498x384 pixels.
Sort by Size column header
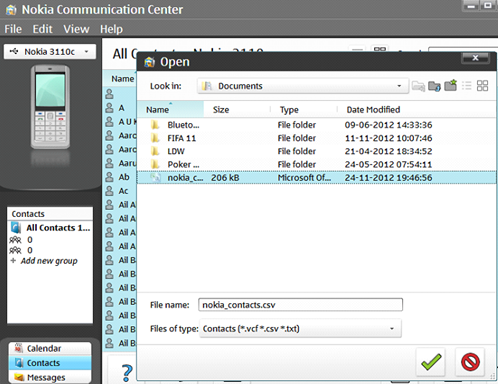237,109
